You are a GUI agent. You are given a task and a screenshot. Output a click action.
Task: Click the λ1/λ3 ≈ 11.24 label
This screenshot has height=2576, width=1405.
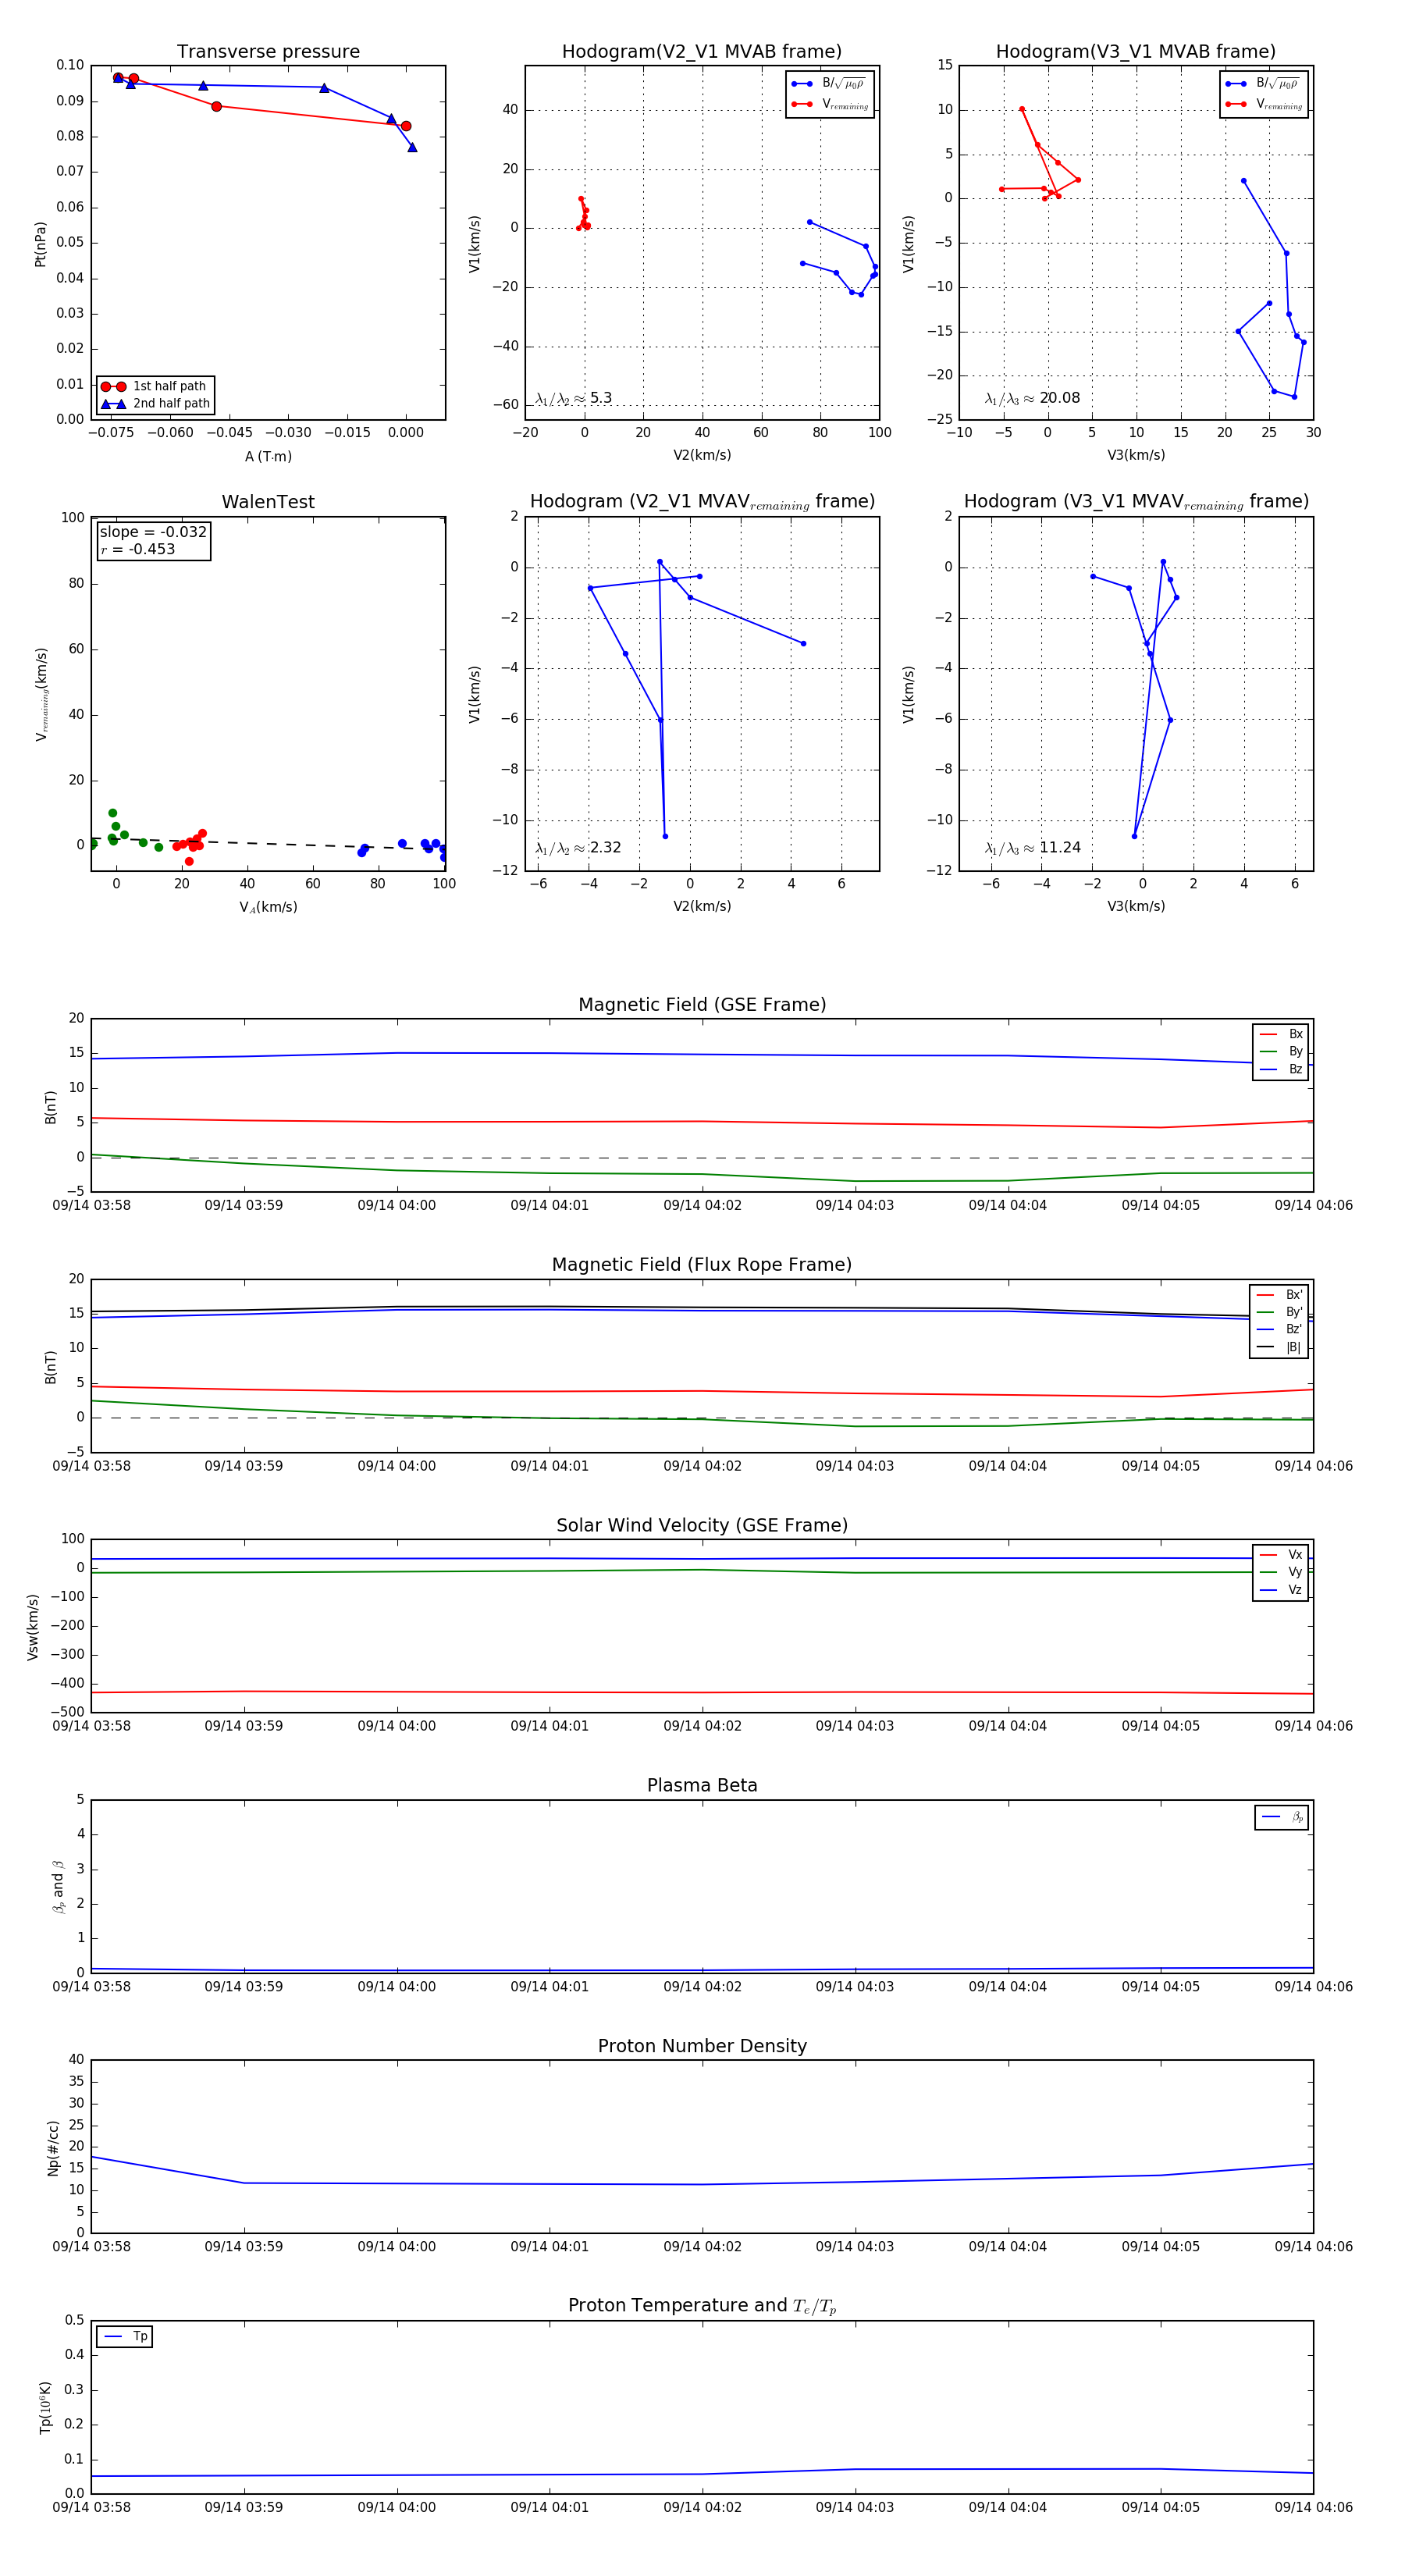tap(1032, 848)
